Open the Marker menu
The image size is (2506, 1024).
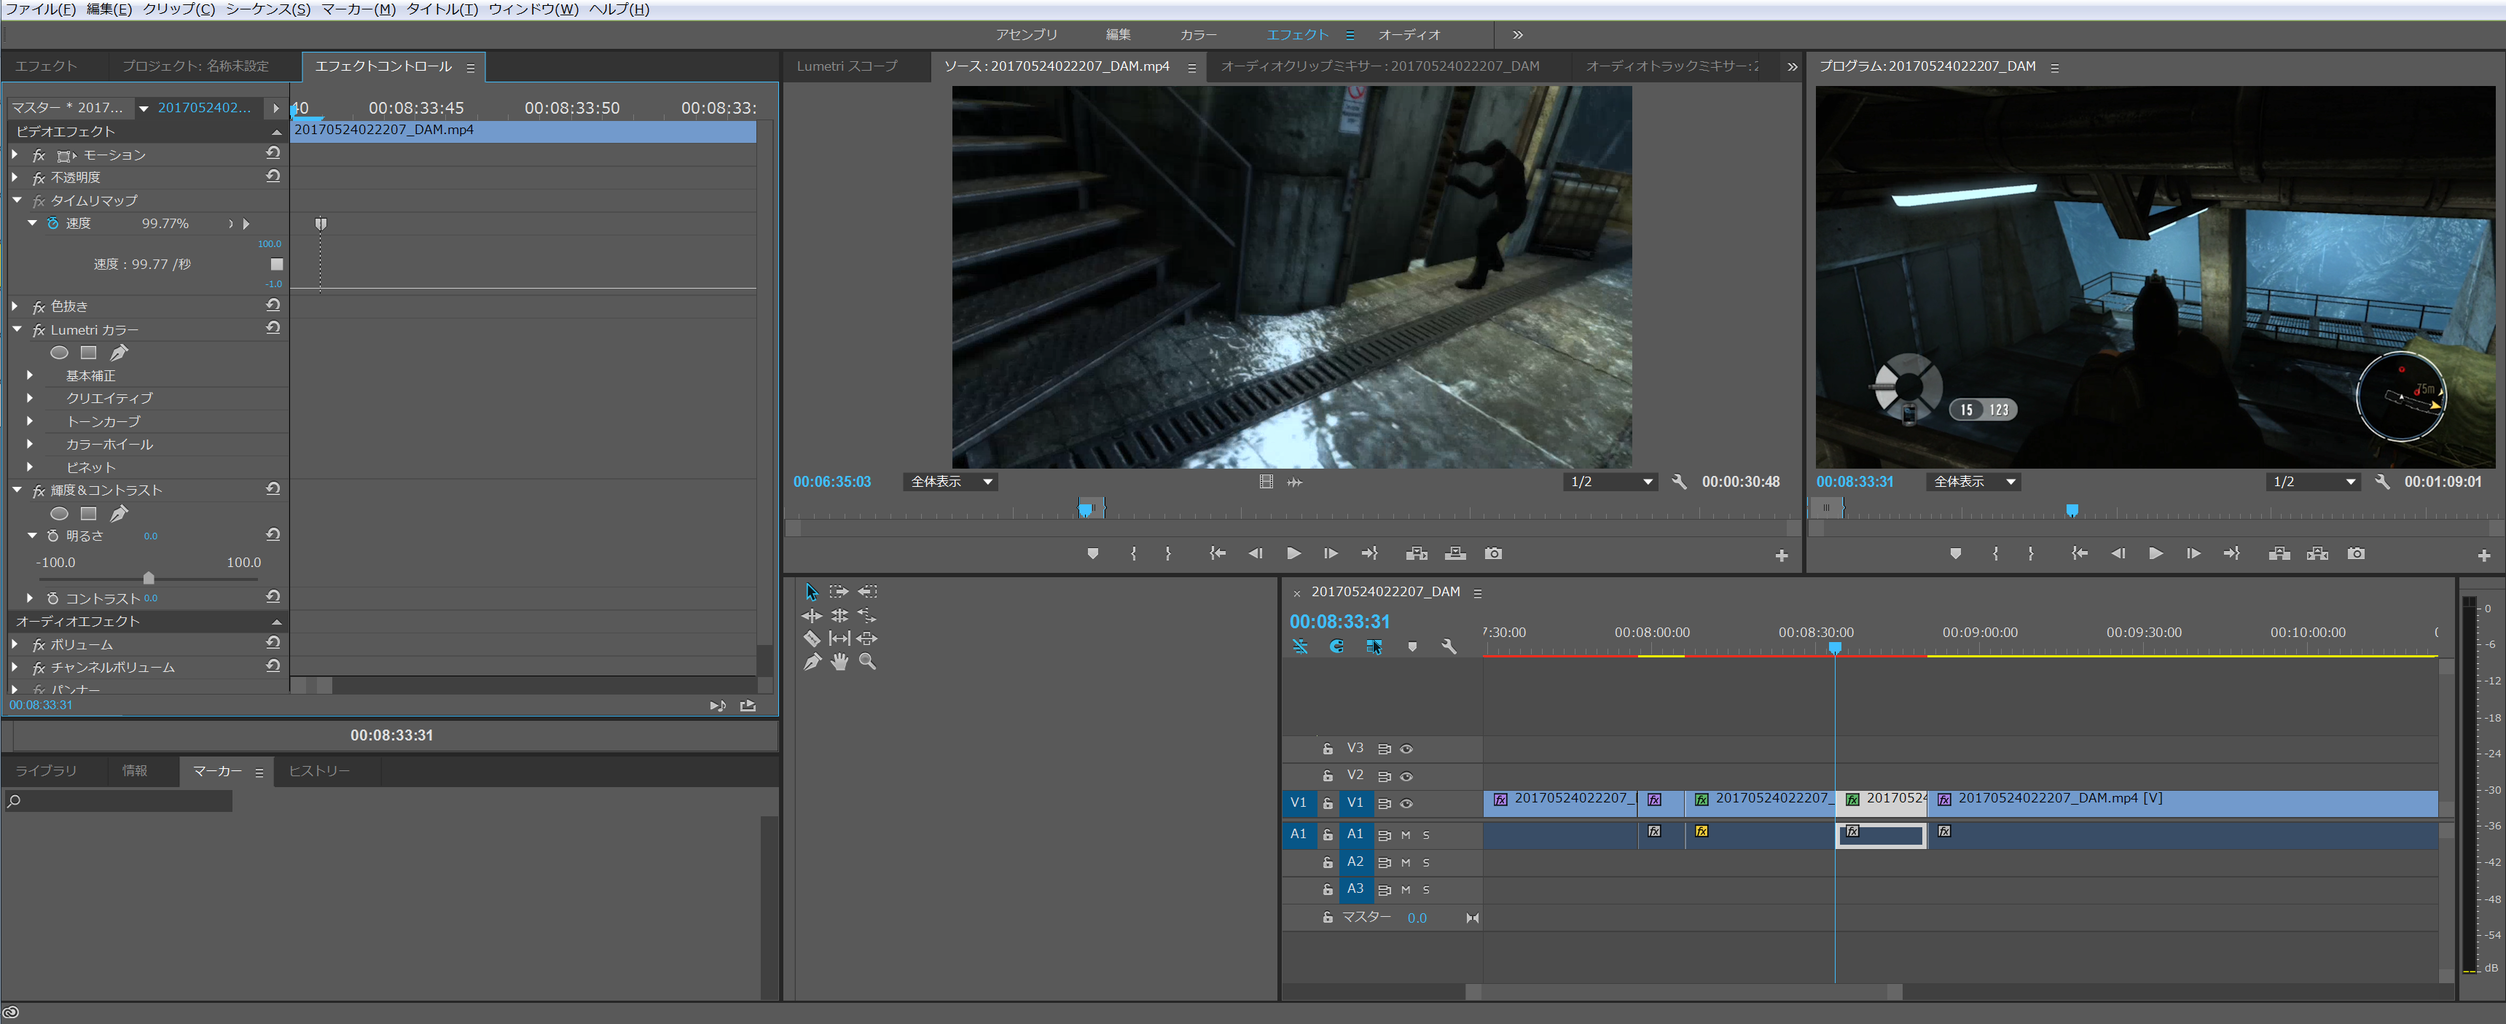click(358, 9)
